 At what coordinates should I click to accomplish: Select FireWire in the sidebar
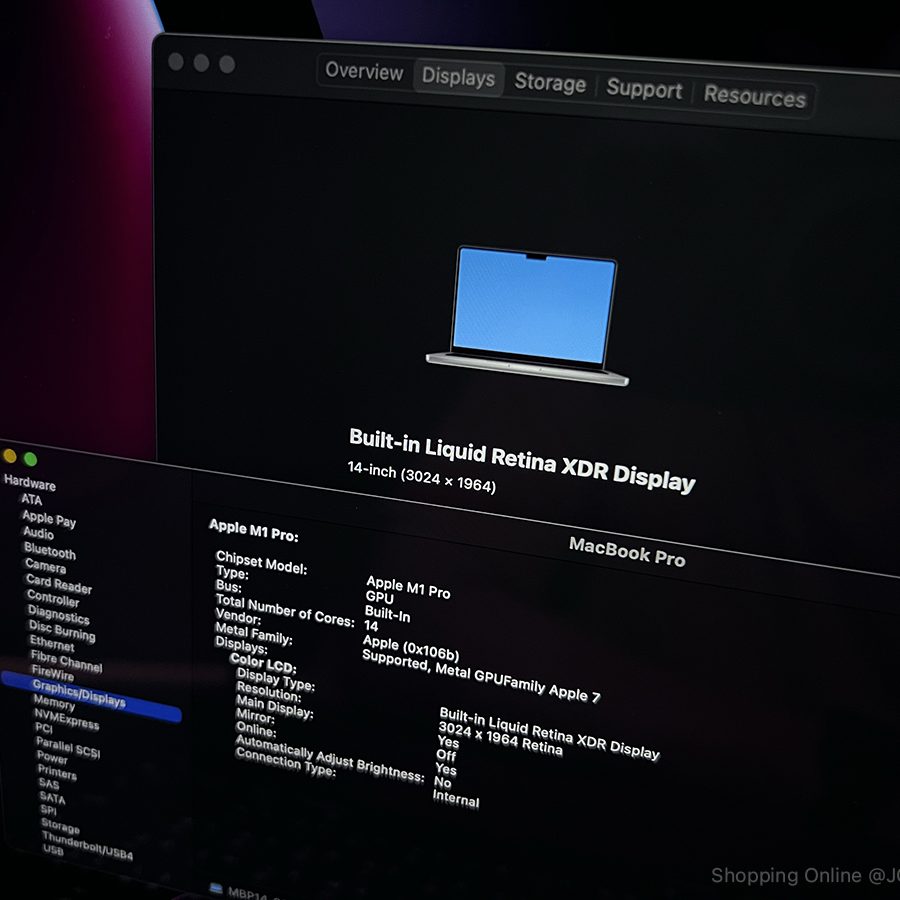pos(53,673)
